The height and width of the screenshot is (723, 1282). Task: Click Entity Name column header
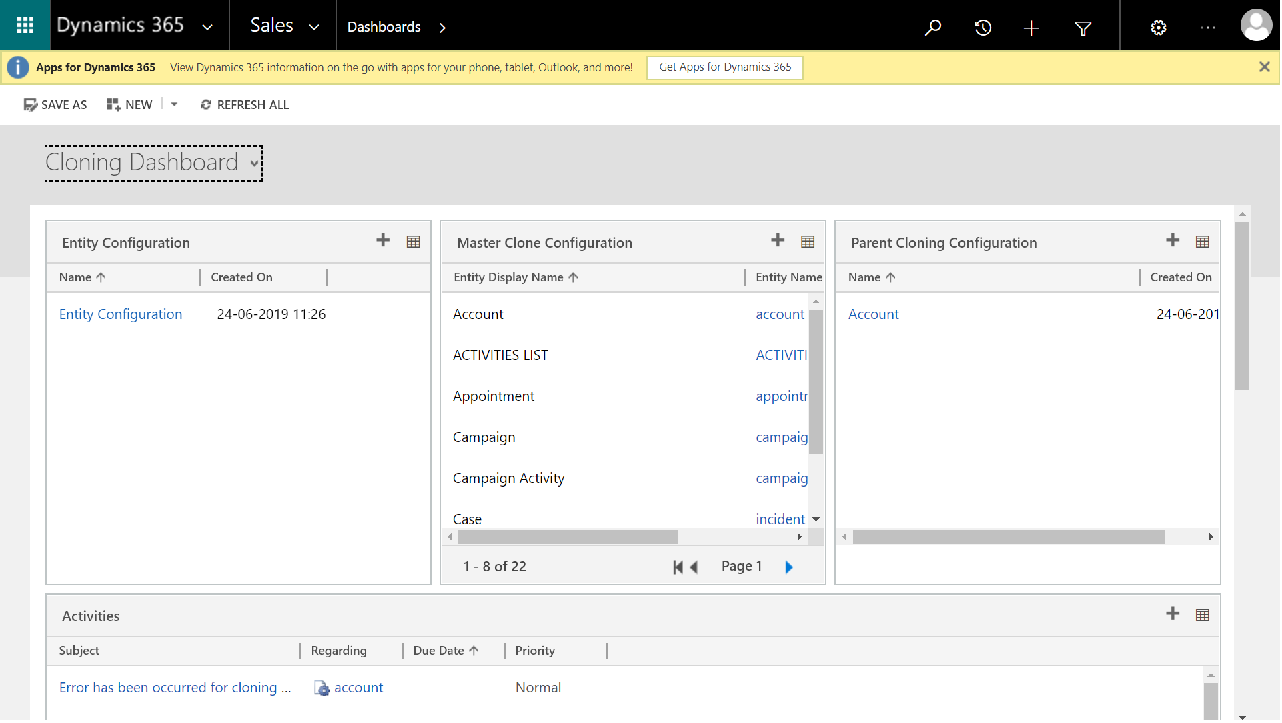coord(789,277)
